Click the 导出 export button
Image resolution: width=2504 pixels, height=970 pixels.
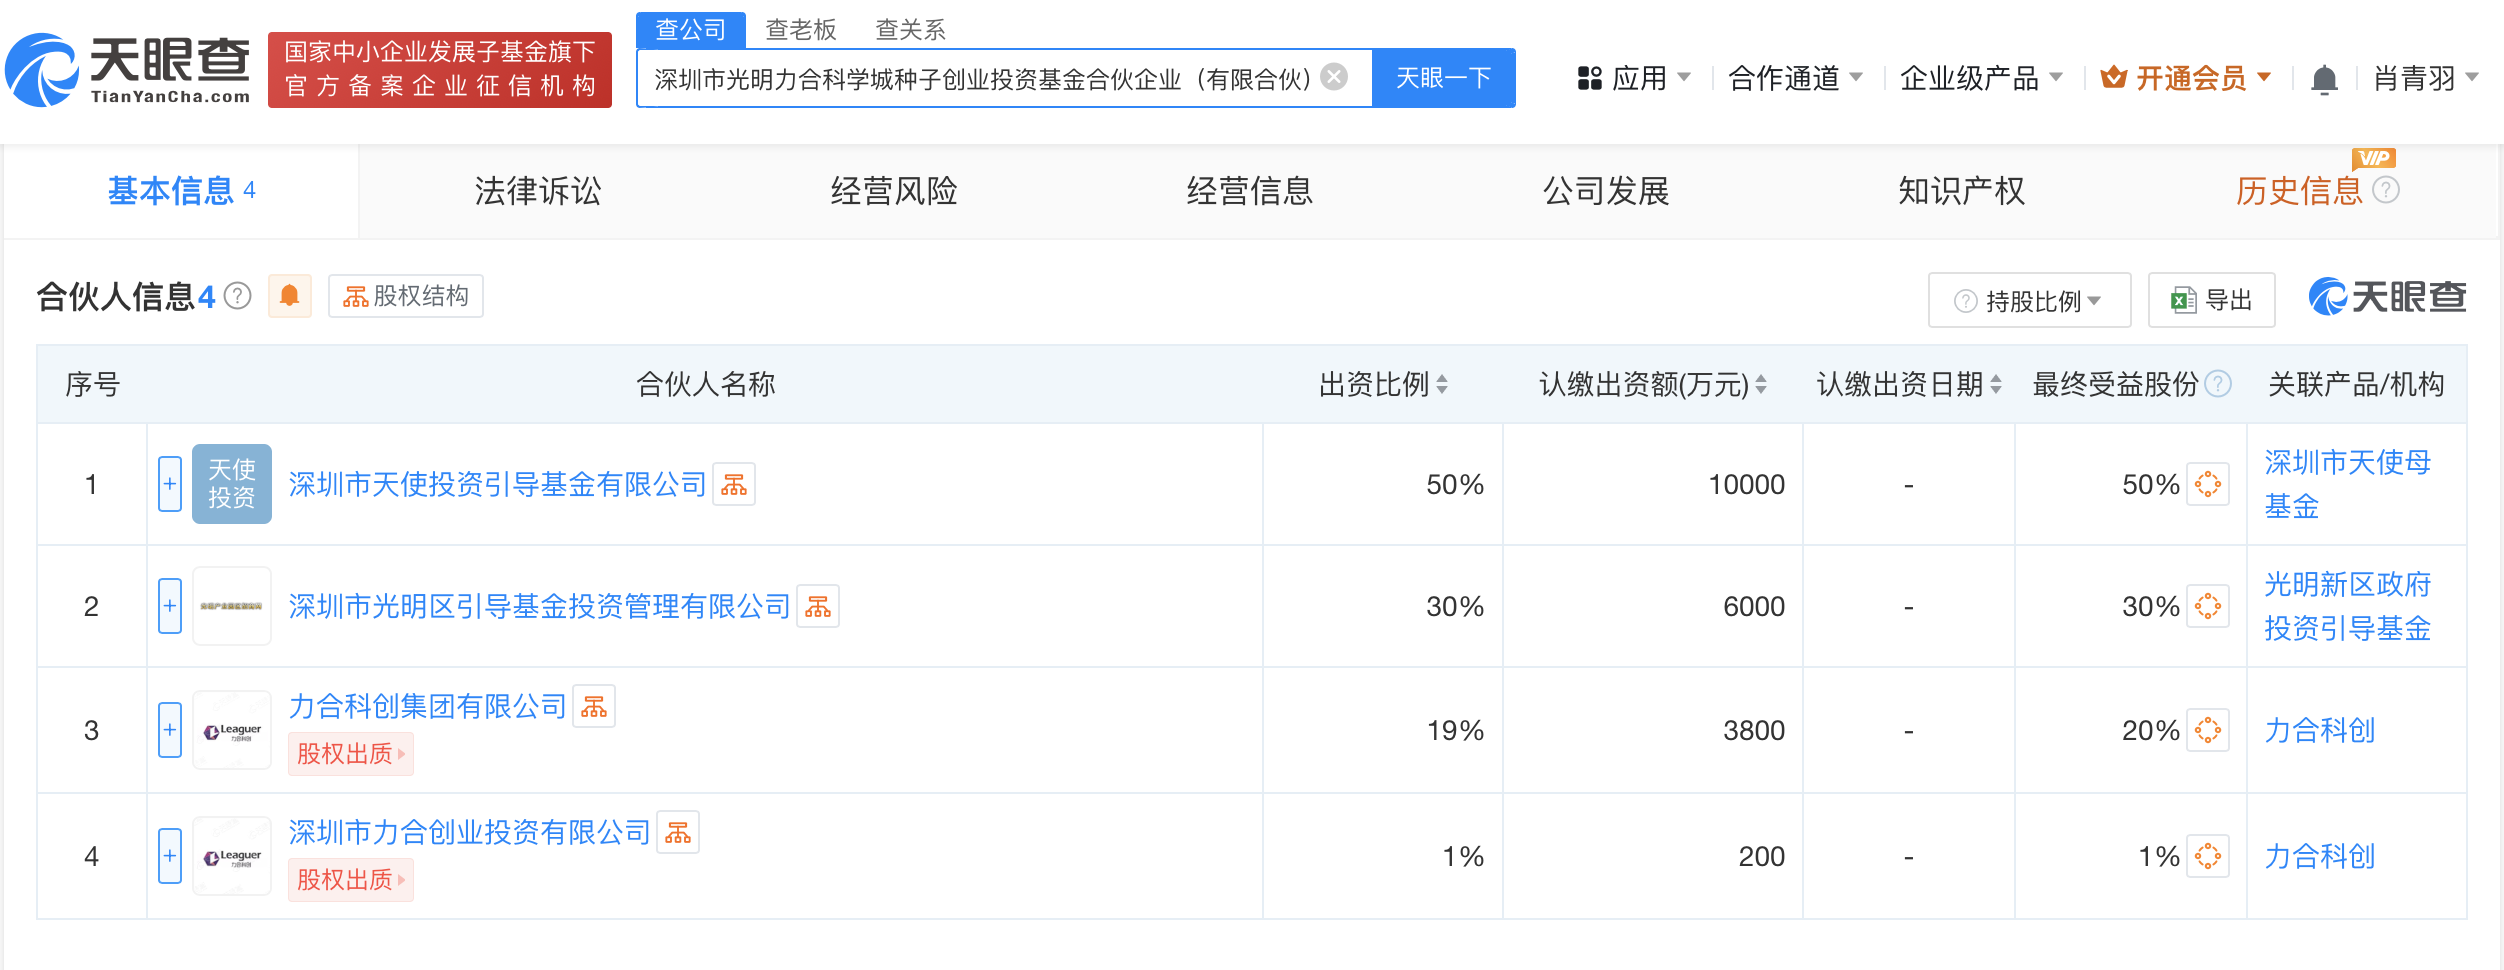coord(2212,300)
